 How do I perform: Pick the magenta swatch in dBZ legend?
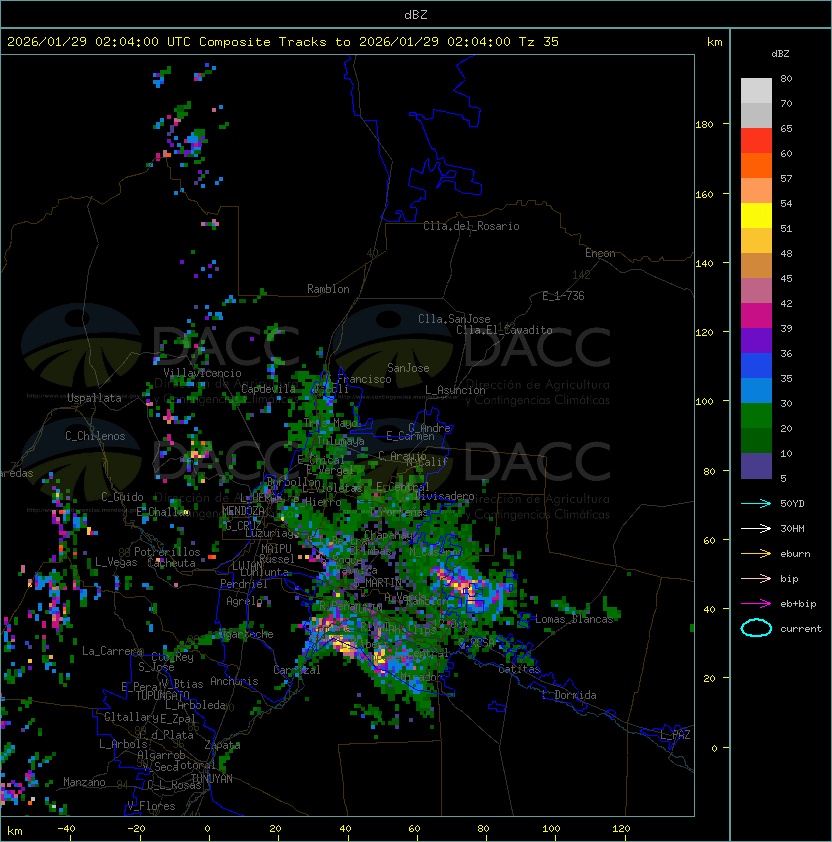pyautogui.click(x=756, y=316)
